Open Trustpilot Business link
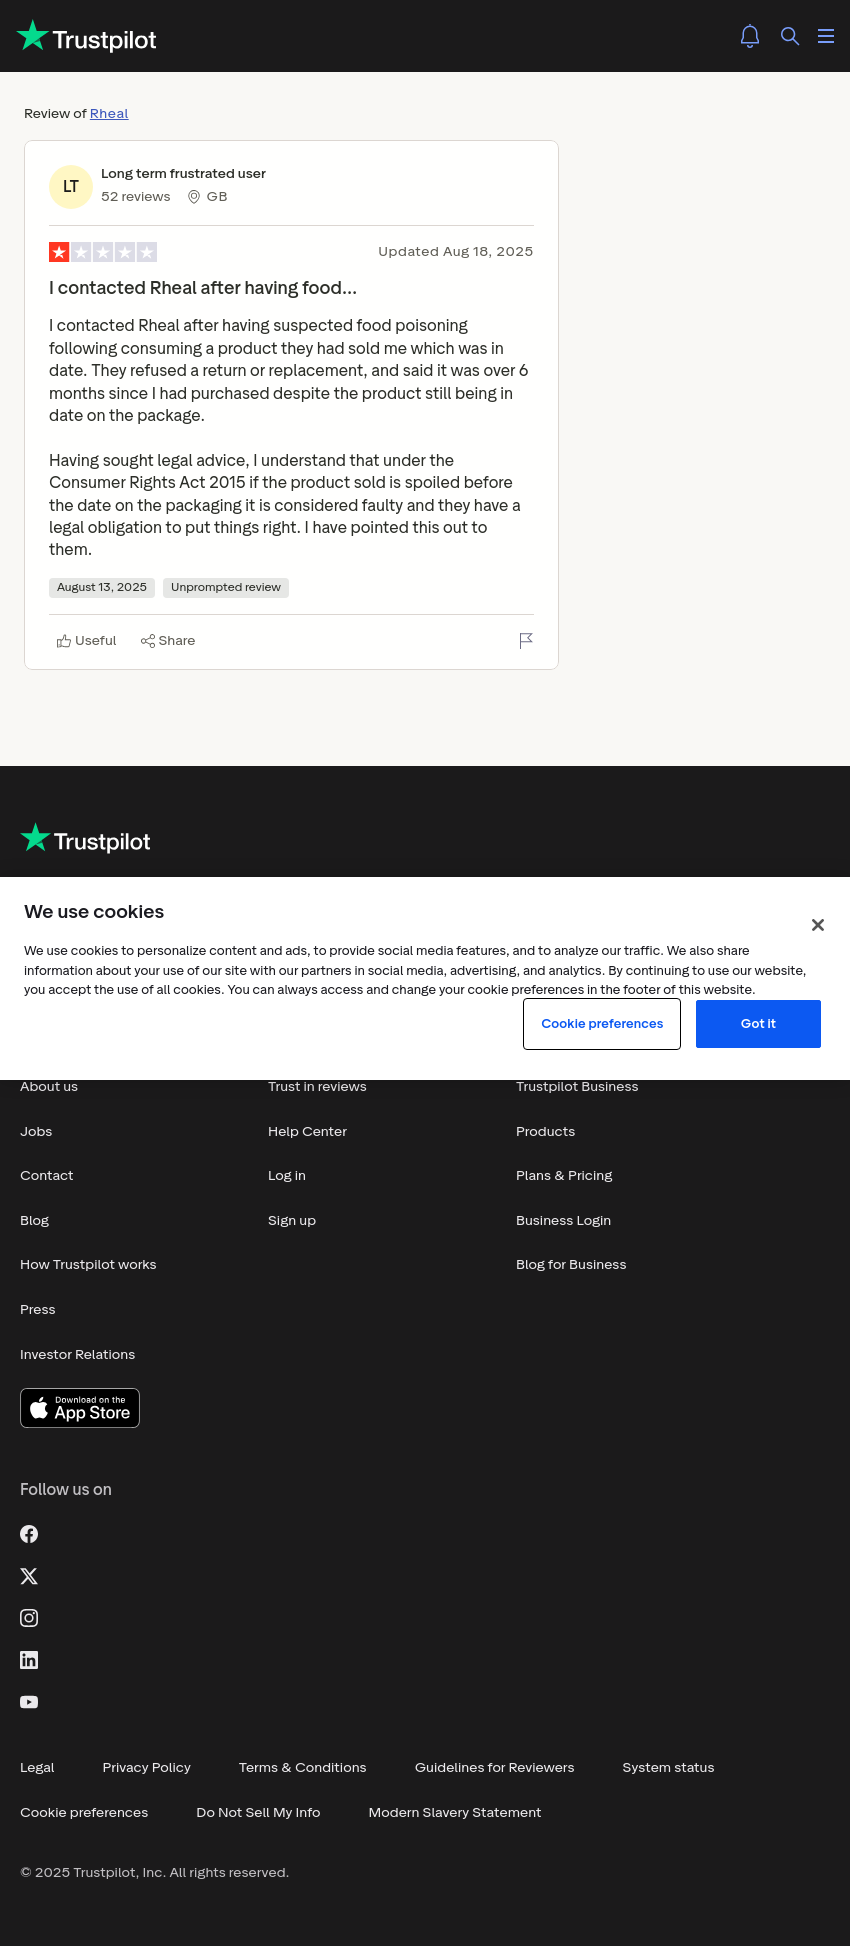The image size is (850, 1946). click(577, 1087)
